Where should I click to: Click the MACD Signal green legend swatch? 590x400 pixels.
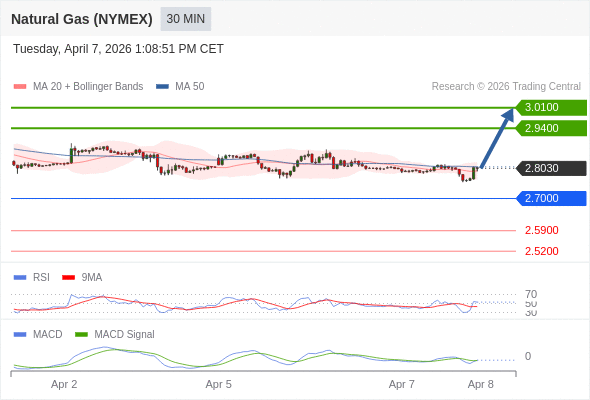pos(81,335)
